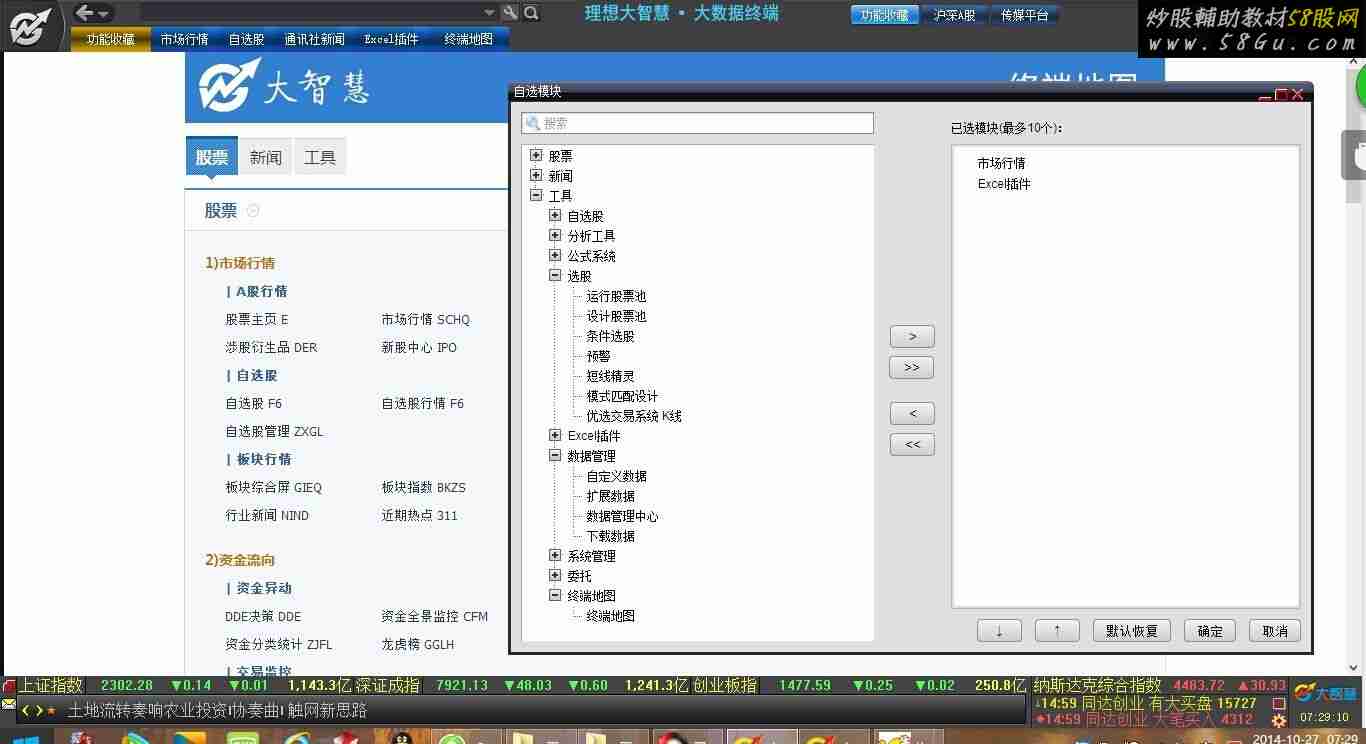Click the star icon in news ticker

click(x=52, y=710)
